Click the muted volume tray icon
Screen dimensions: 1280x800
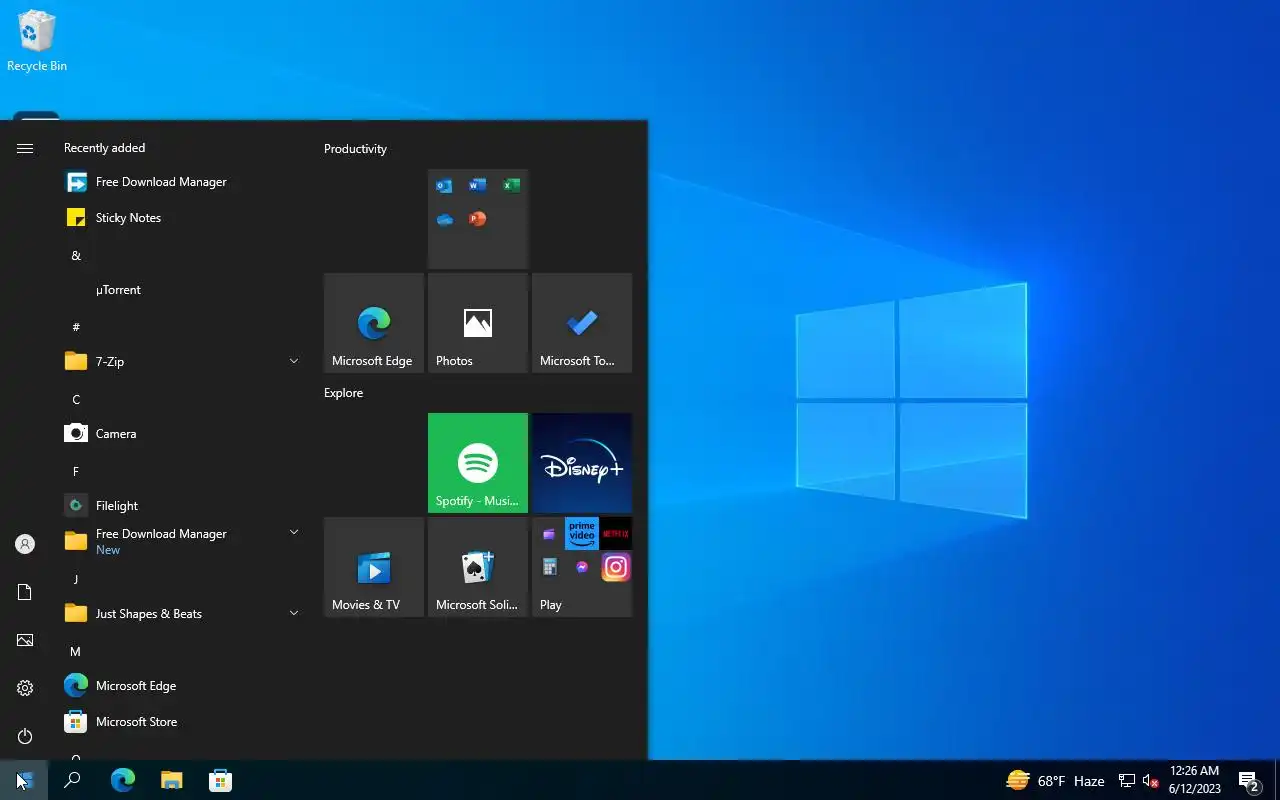point(1150,781)
